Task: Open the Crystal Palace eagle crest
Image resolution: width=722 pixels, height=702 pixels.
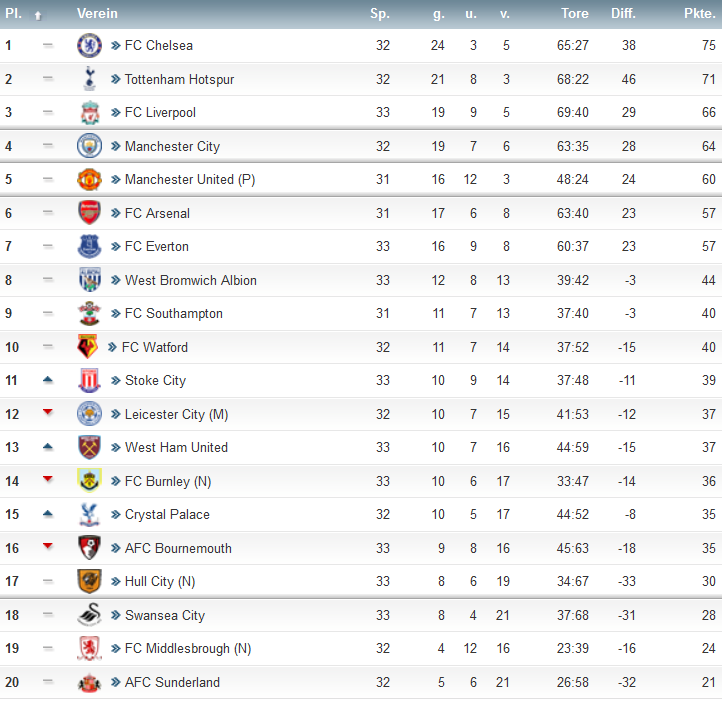Action: tap(89, 514)
